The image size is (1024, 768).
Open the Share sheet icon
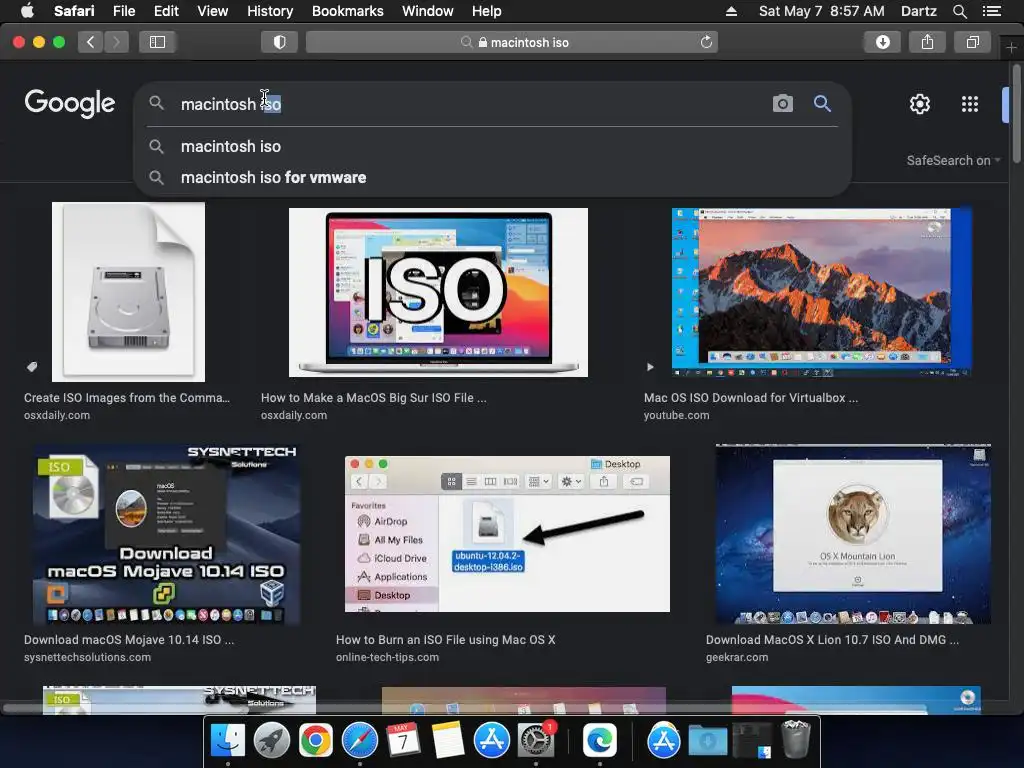[x=927, y=42]
